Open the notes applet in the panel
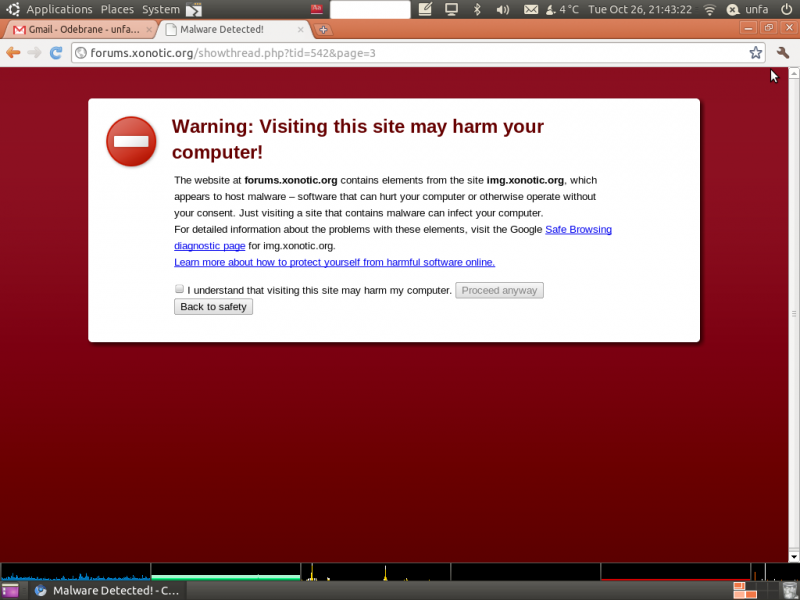Image resolution: width=800 pixels, height=600 pixels. pyautogui.click(x=425, y=9)
